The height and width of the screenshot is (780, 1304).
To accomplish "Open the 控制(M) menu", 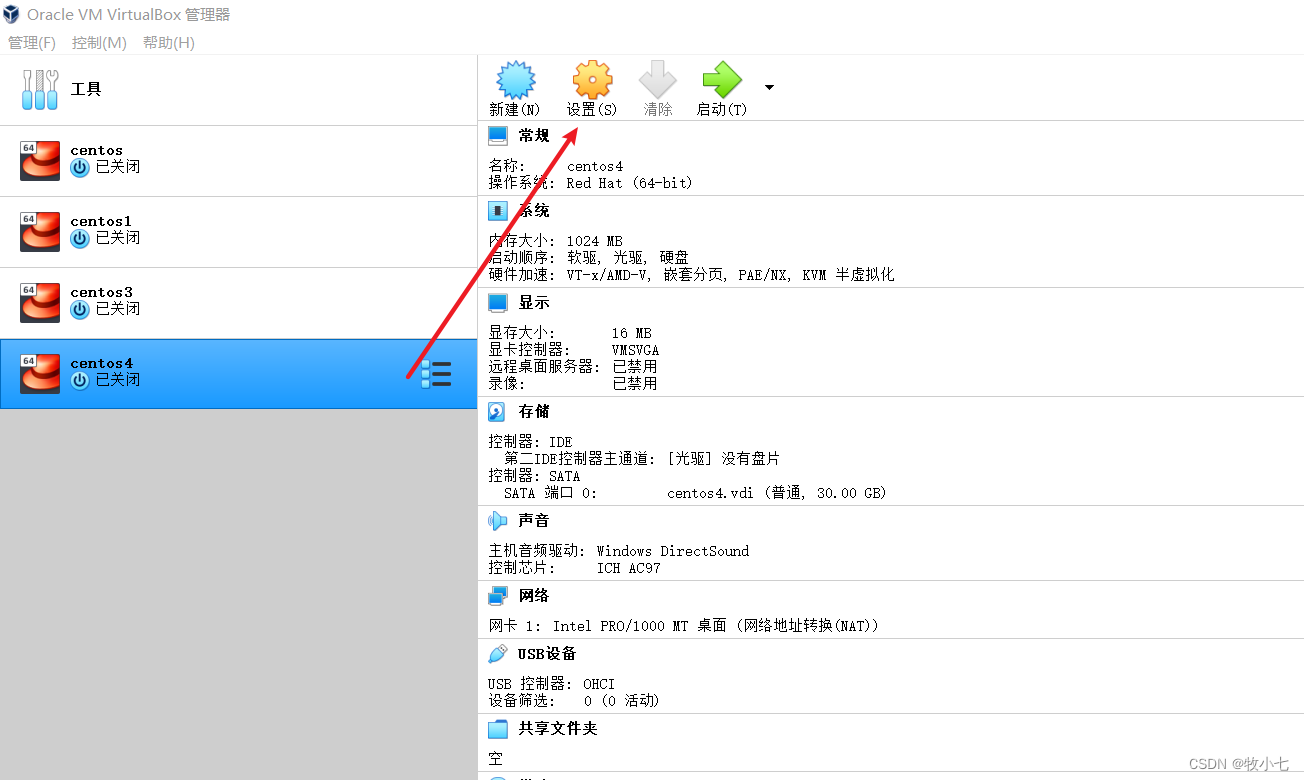I will coord(99,43).
